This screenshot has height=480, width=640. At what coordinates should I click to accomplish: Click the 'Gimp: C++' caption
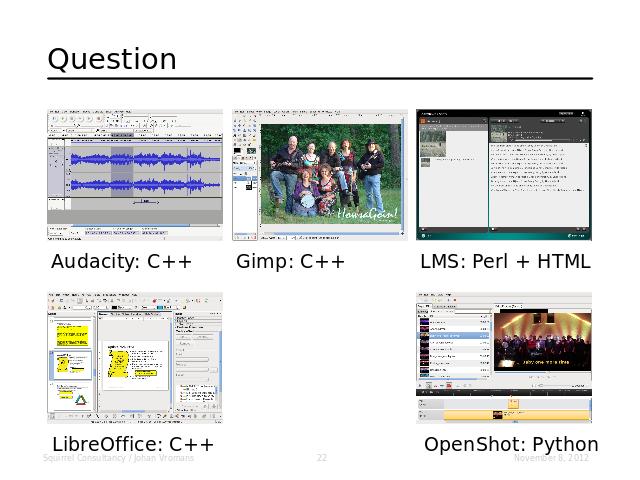pos(290,262)
